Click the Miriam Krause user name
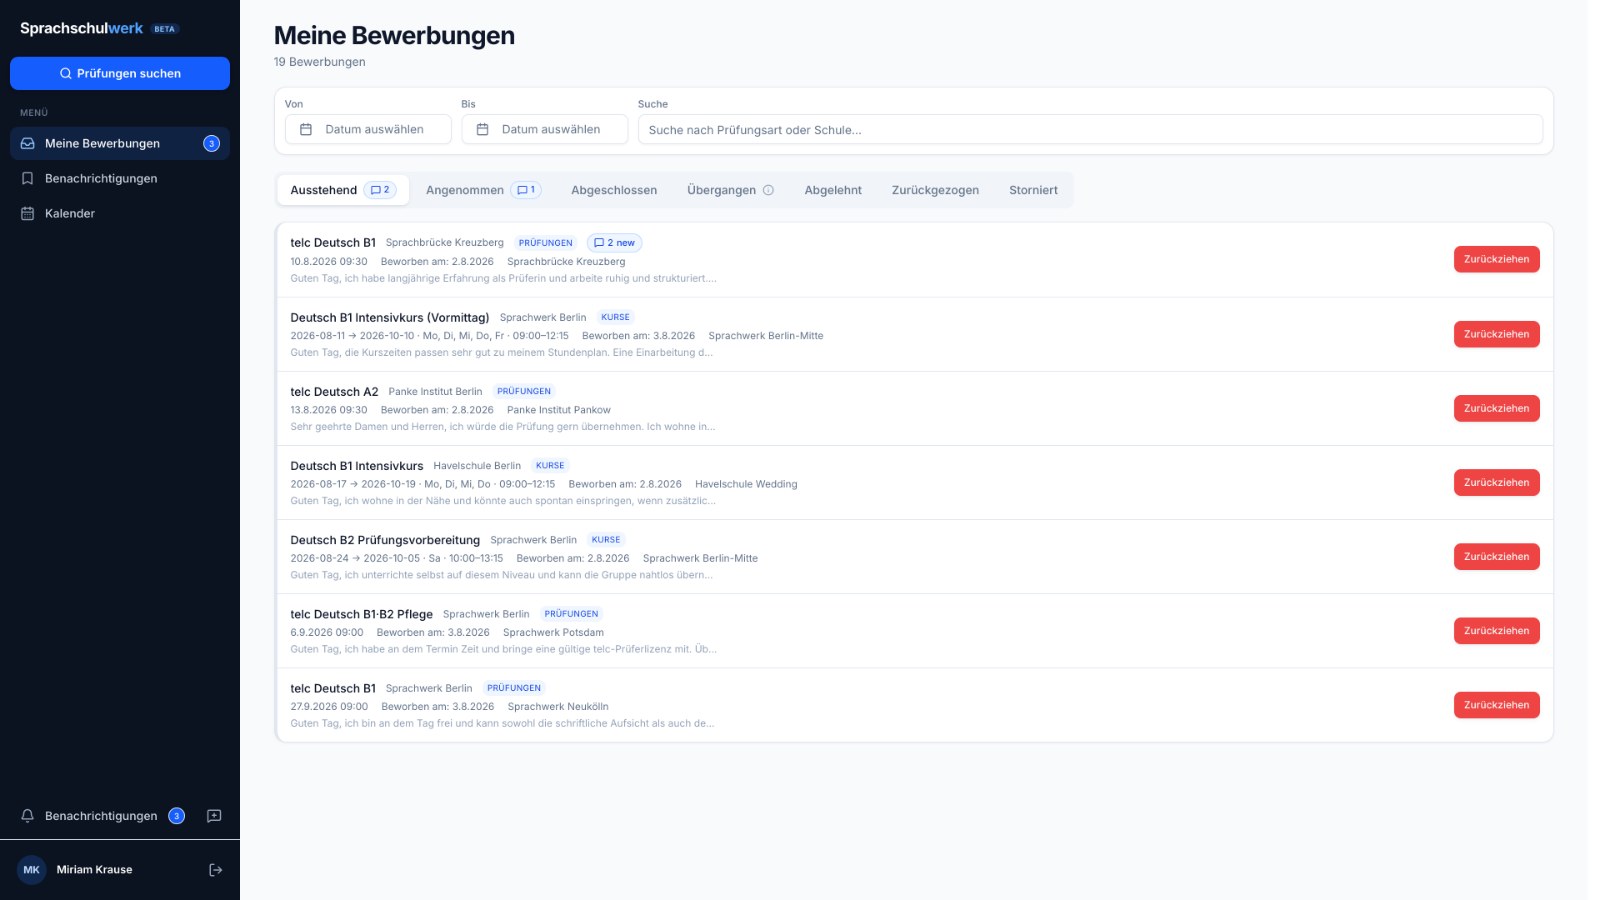Viewport: 1600px width, 900px height. [94, 870]
